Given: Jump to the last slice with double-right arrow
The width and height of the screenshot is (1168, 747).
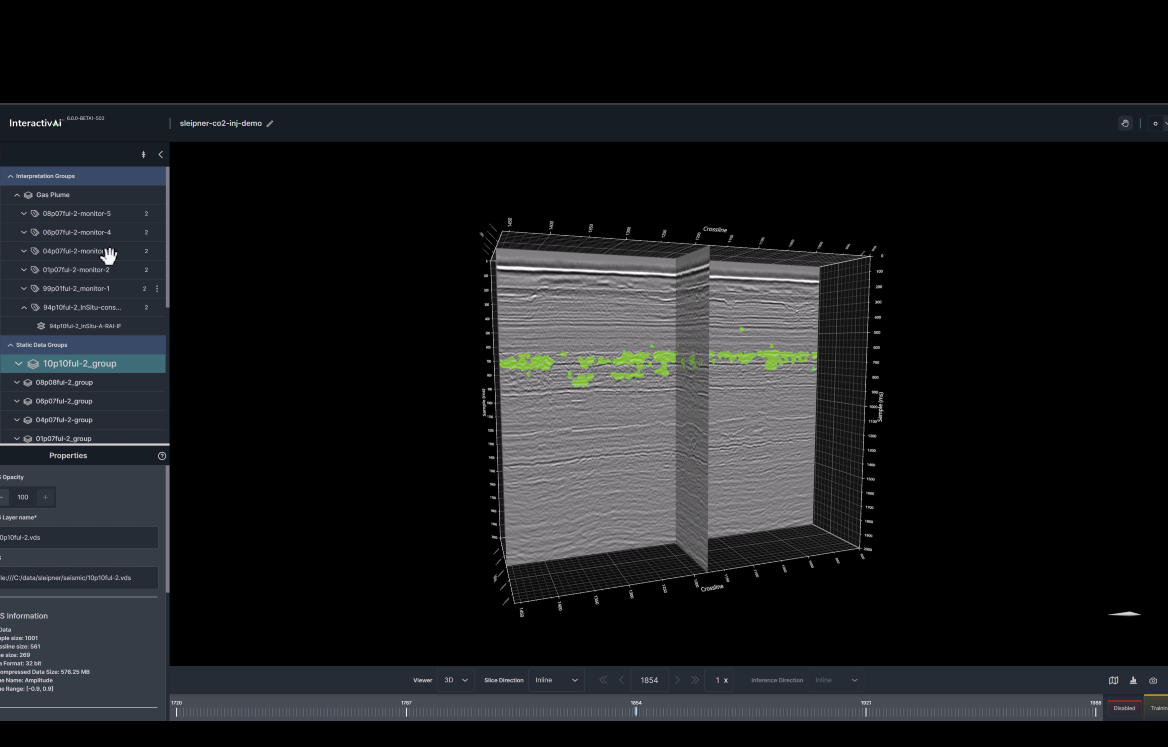Looking at the screenshot, I should point(695,680).
